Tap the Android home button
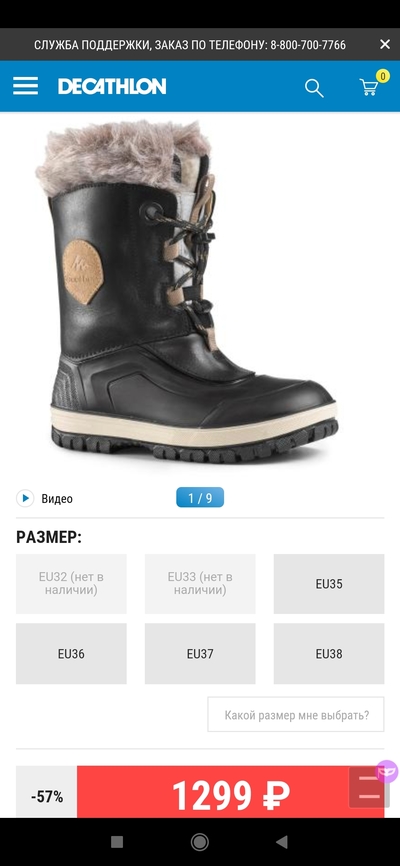Viewport: 400px width, 866px height. tap(199, 842)
